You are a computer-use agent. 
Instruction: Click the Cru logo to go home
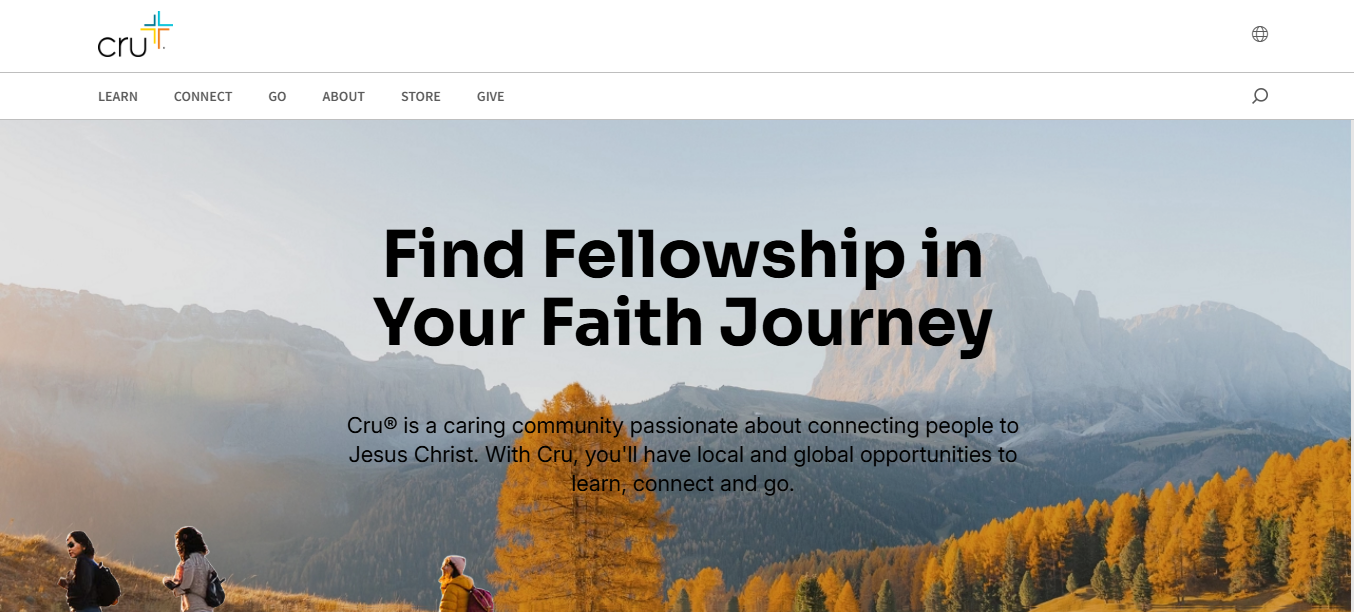[x=123, y=43]
